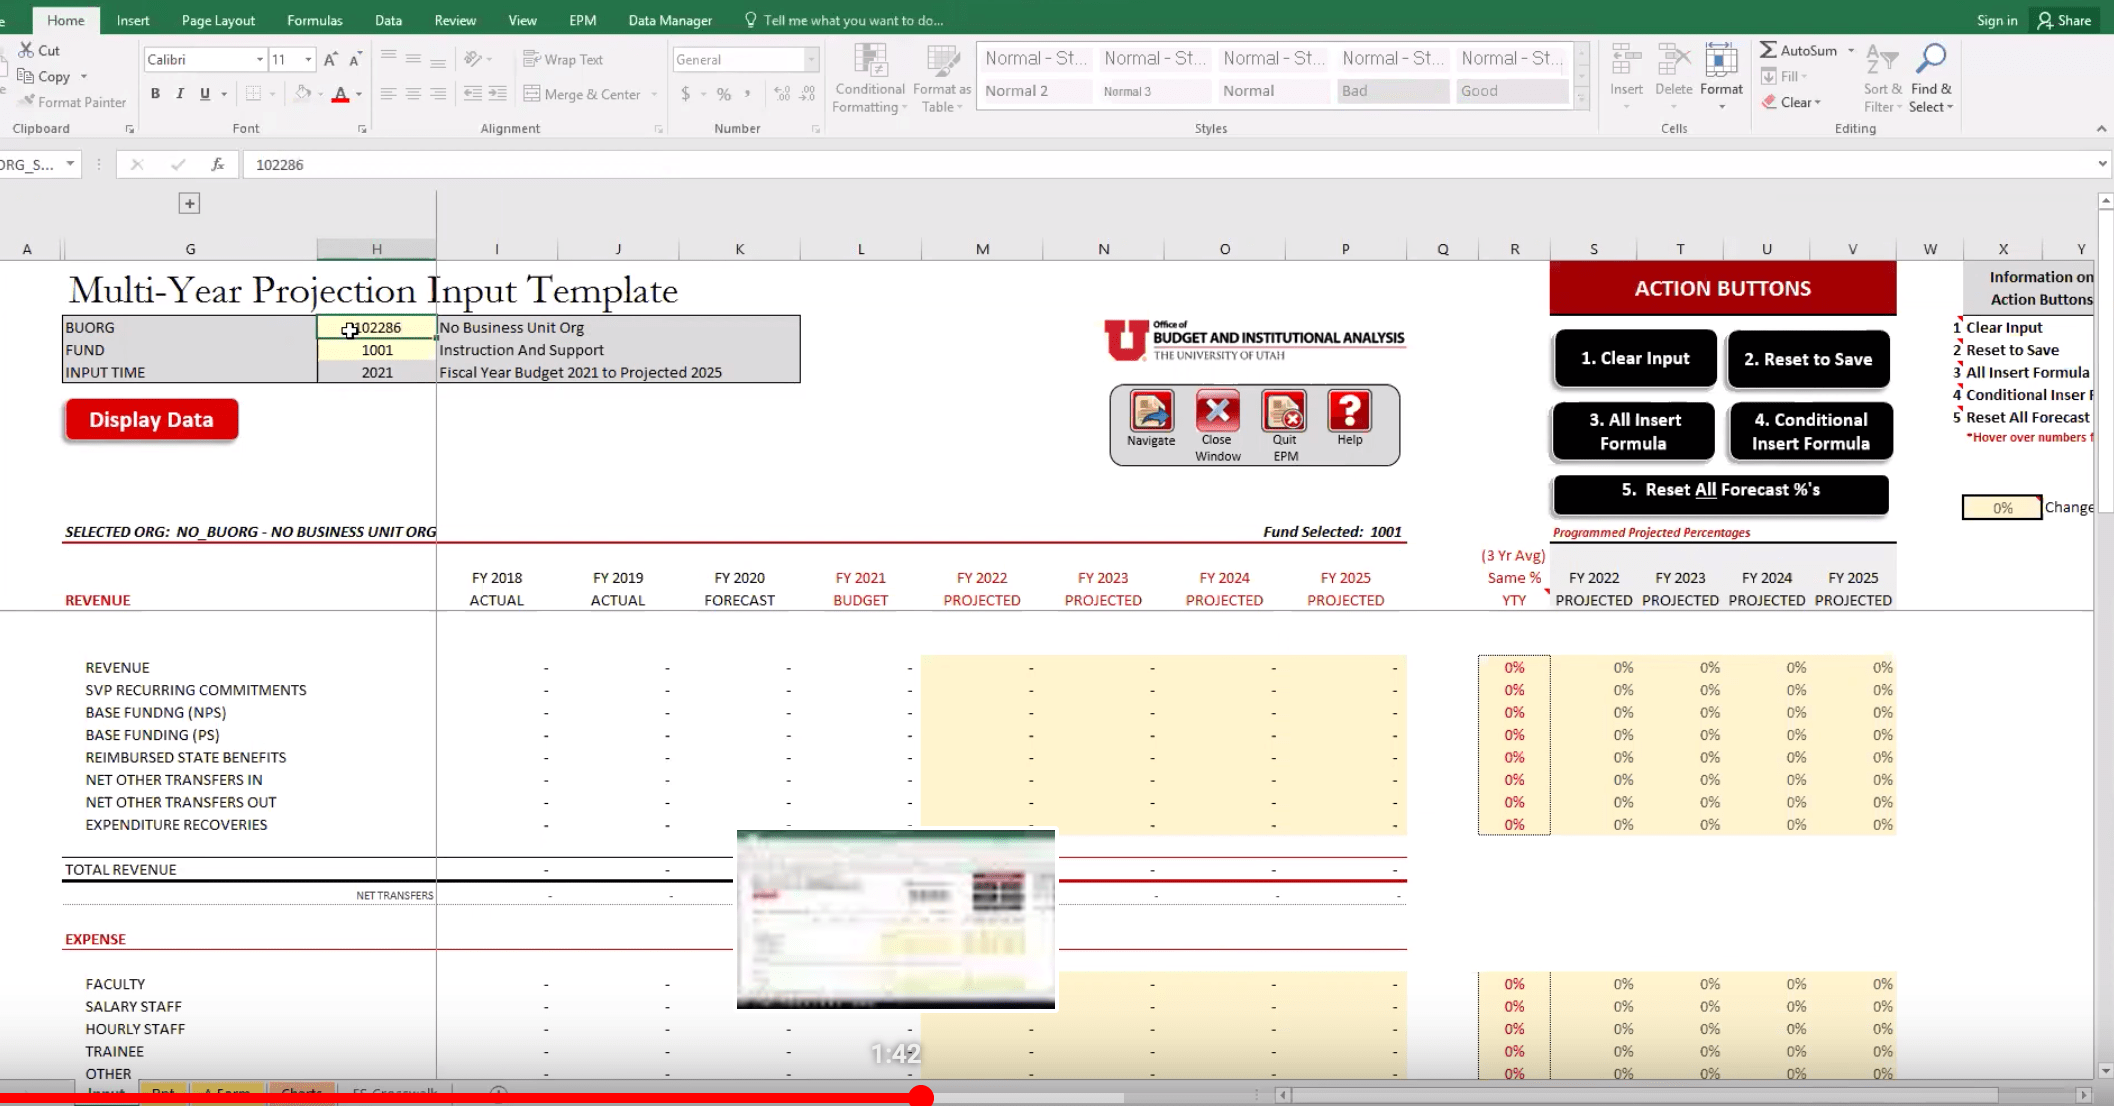This screenshot has height=1106, width=2114.
Task: Apply the red Font Color swatch
Action: 340,94
